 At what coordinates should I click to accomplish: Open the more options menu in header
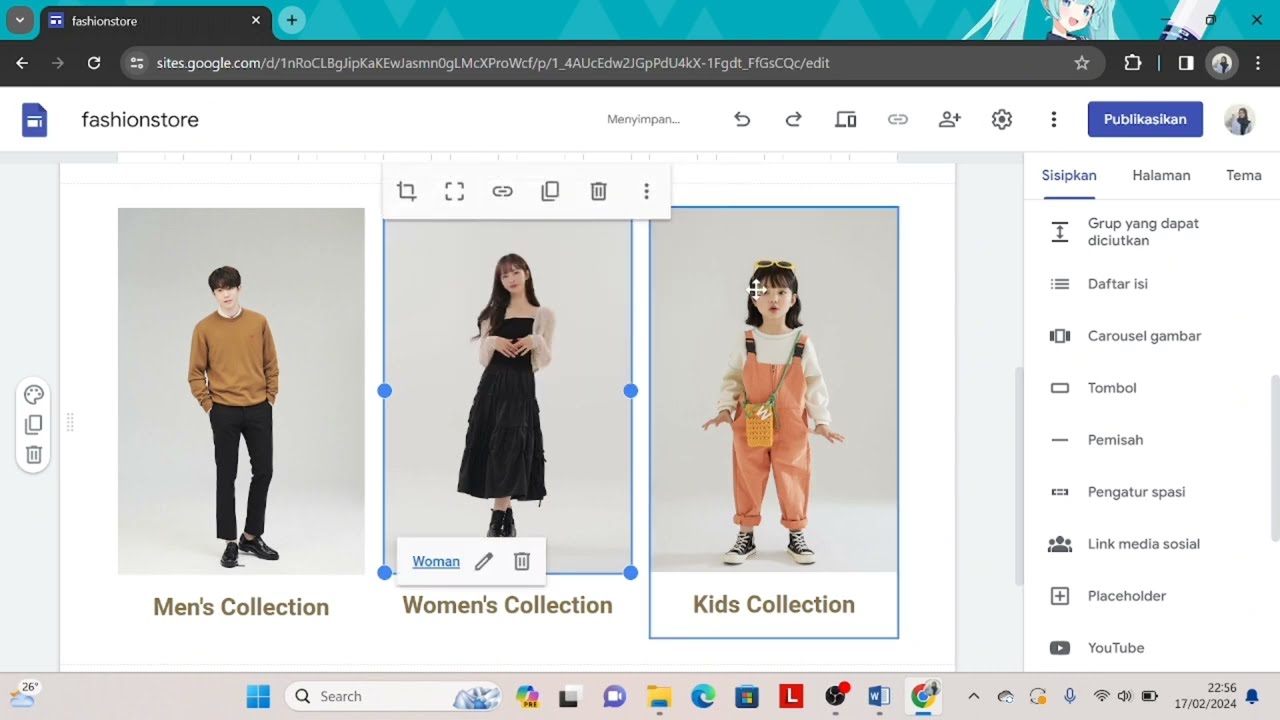click(1053, 119)
